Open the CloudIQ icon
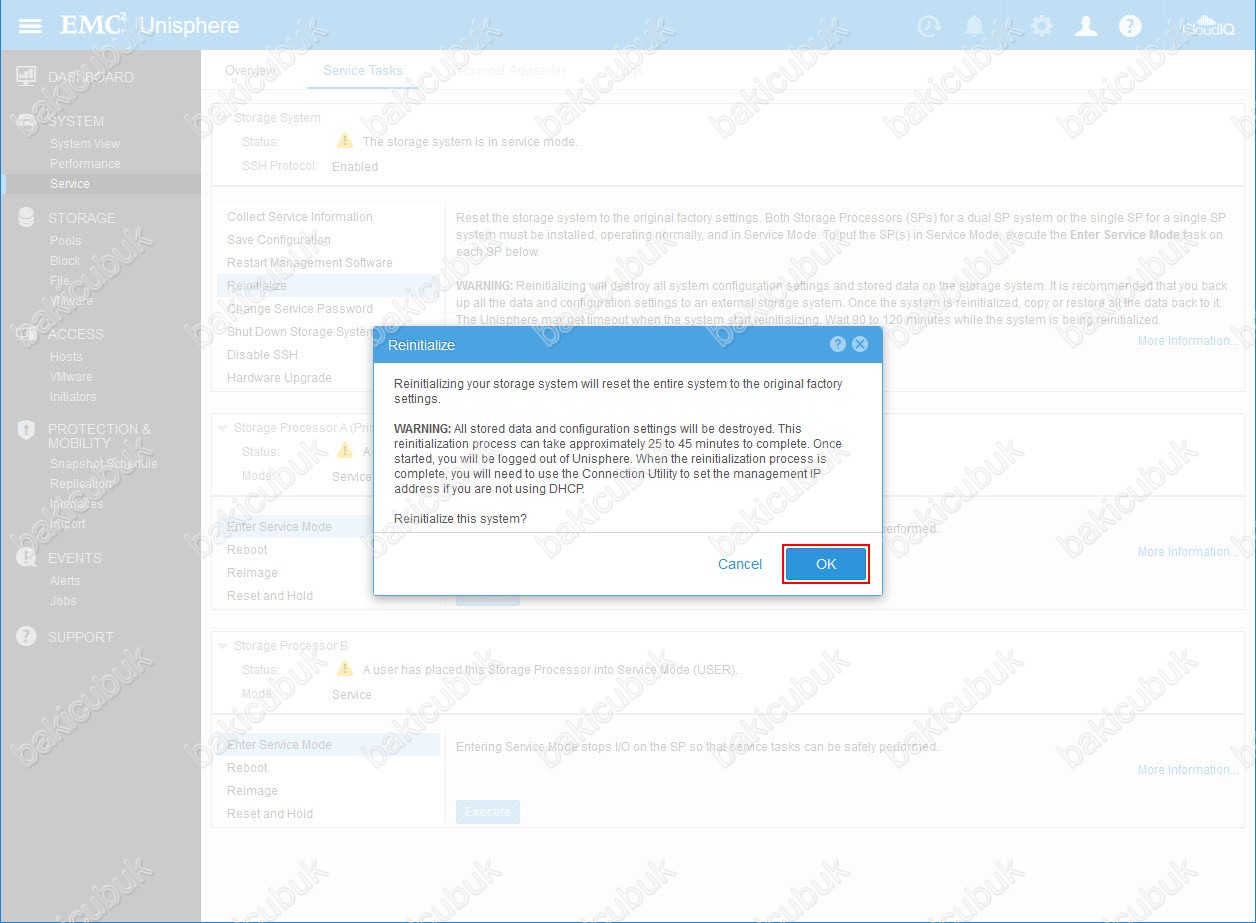 tap(1208, 26)
